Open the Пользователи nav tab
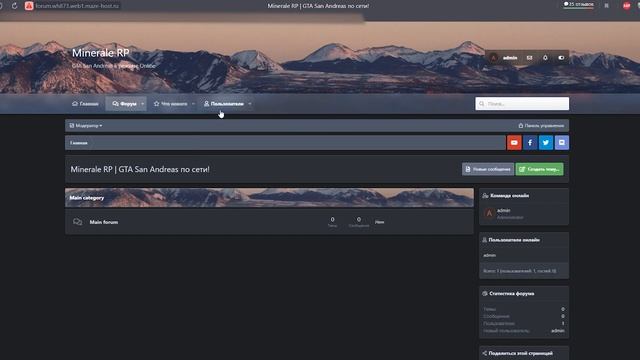This screenshot has height=360, width=640. (224, 104)
